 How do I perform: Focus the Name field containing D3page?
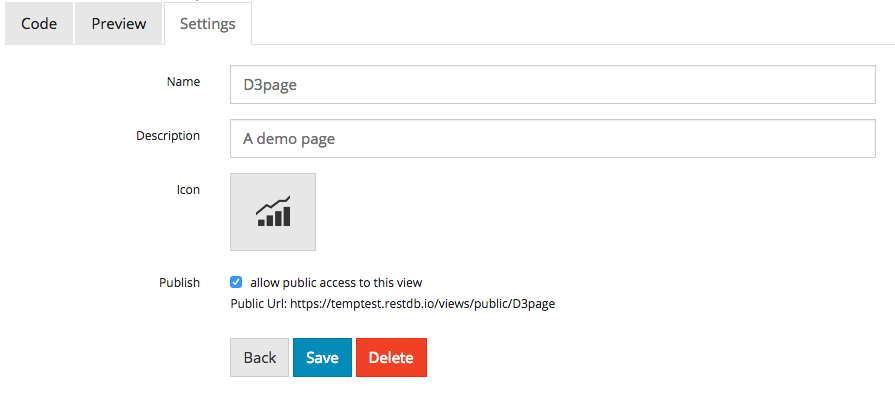(553, 84)
